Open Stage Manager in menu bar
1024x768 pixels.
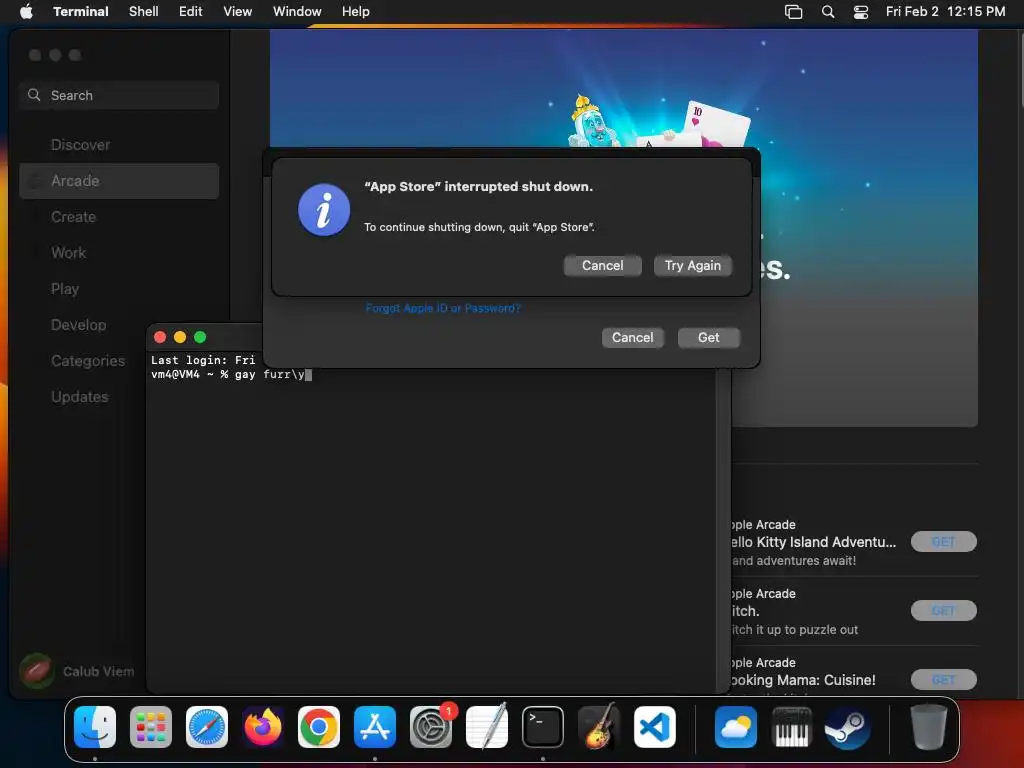(793, 11)
